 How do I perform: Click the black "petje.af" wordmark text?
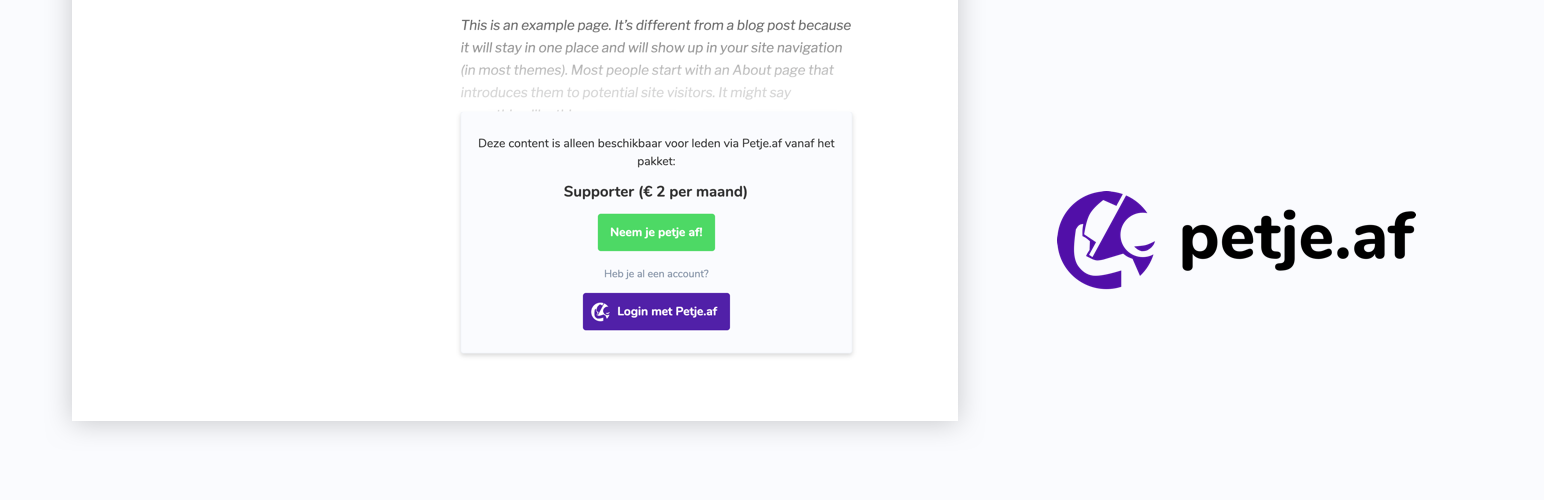pos(1298,238)
